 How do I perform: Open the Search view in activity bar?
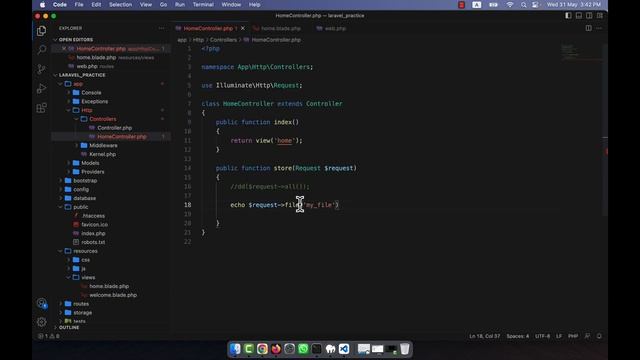click(41, 50)
